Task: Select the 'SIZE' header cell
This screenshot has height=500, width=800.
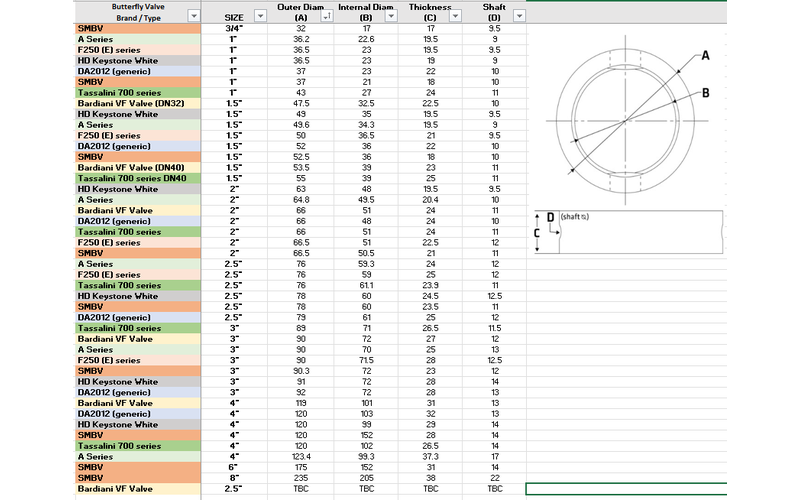Action: click(x=234, y=12)
